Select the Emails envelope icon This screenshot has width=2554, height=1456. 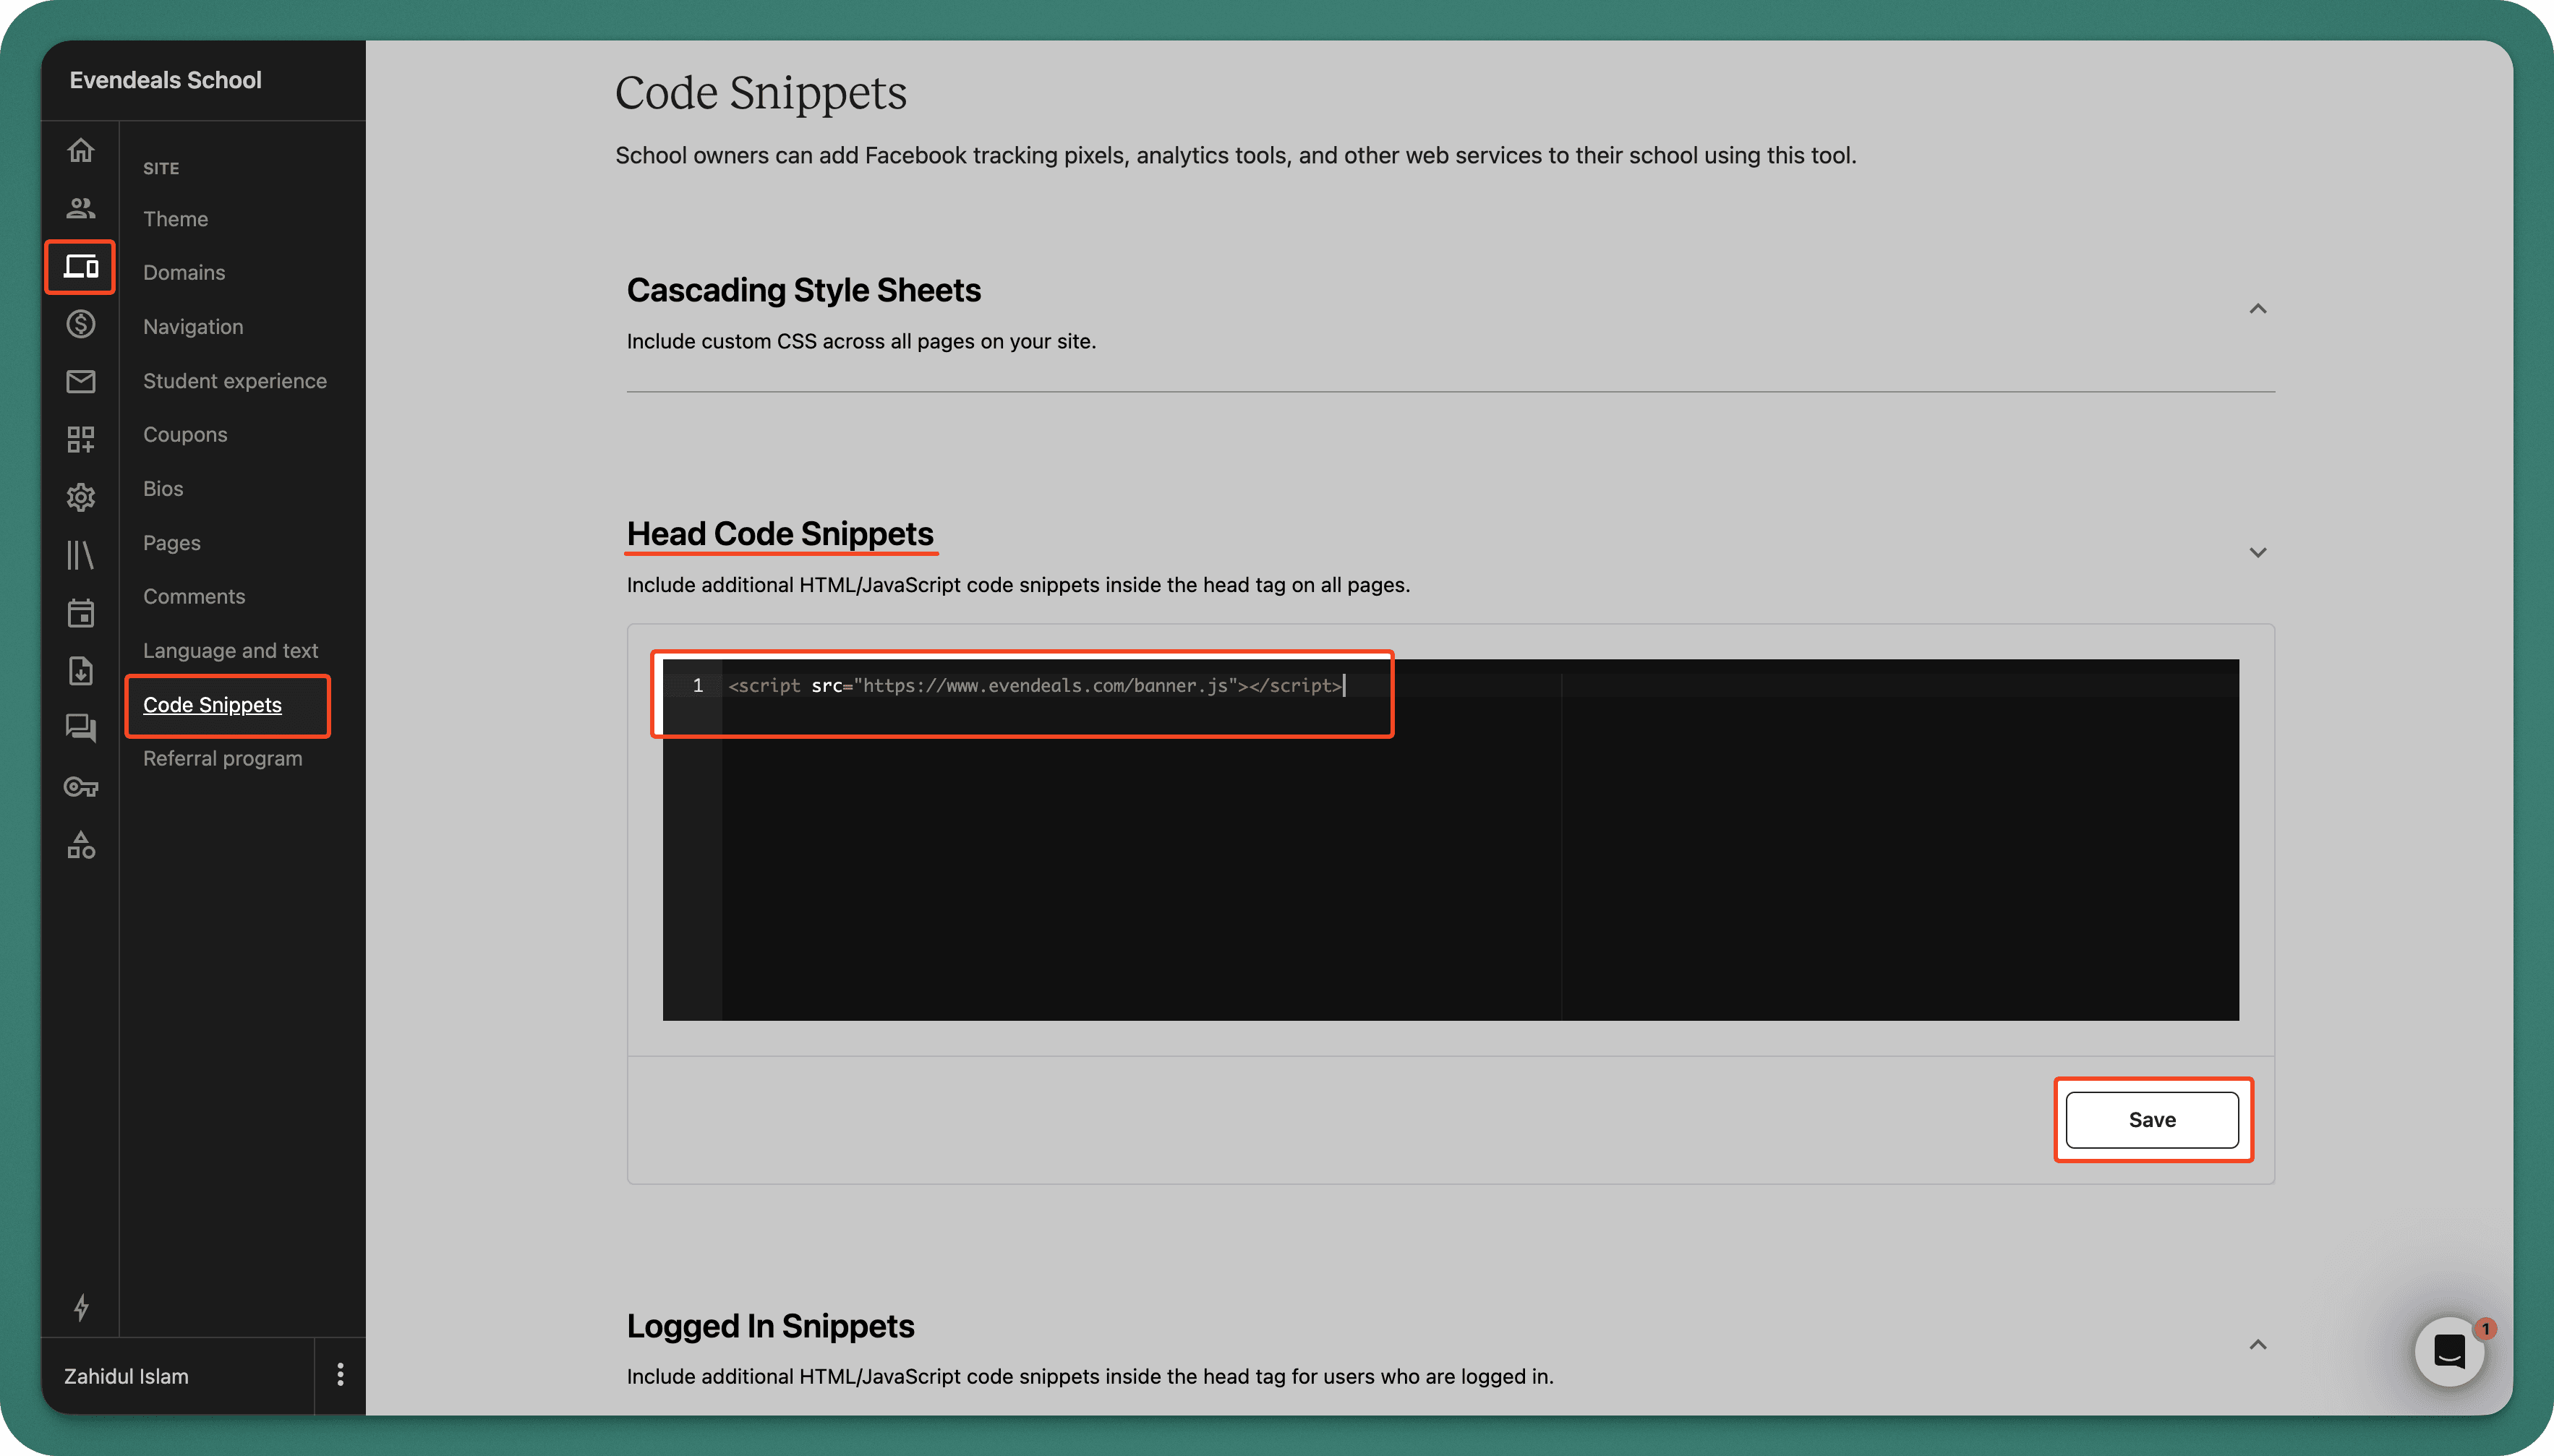click(x=80, y=381)
